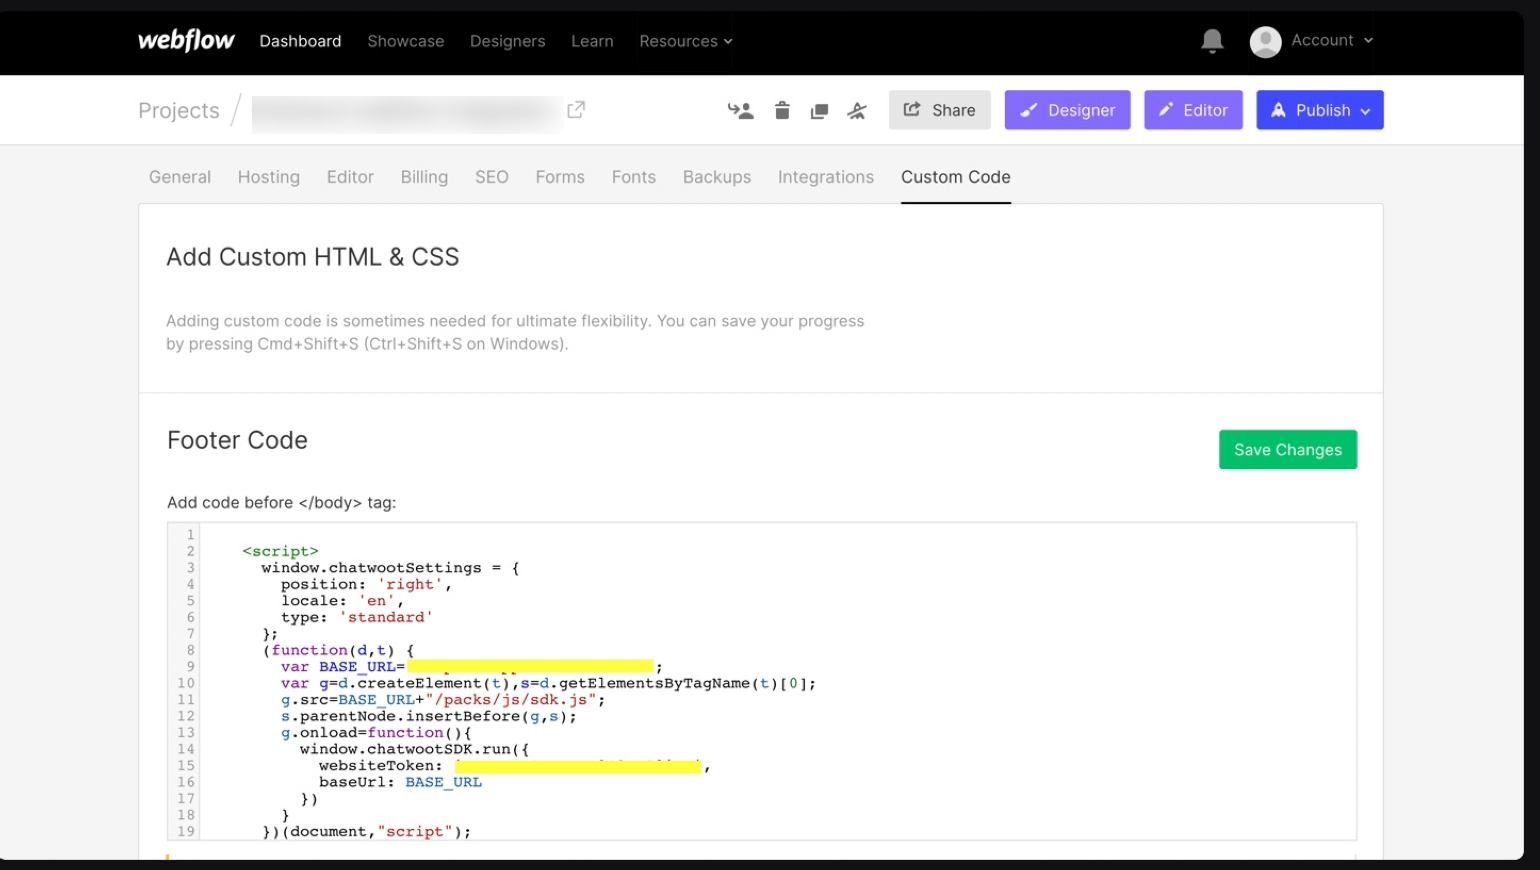This screenshot has width=1540, height=870.
Task: Click the transfer project icon
Action: tap(740, 111)
